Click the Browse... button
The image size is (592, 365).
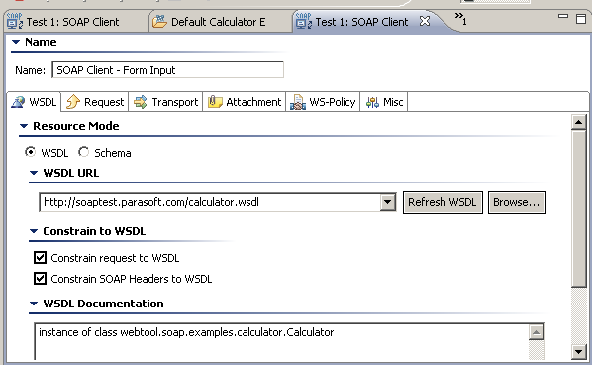(x=516, y=202)
